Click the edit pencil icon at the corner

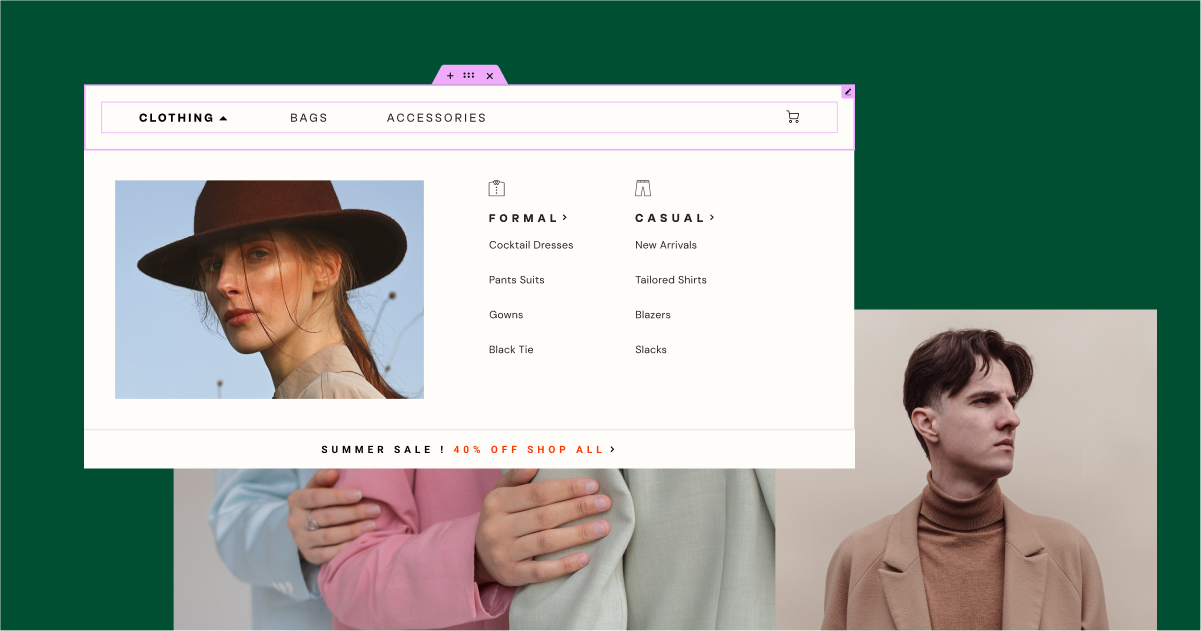point(848,92)
